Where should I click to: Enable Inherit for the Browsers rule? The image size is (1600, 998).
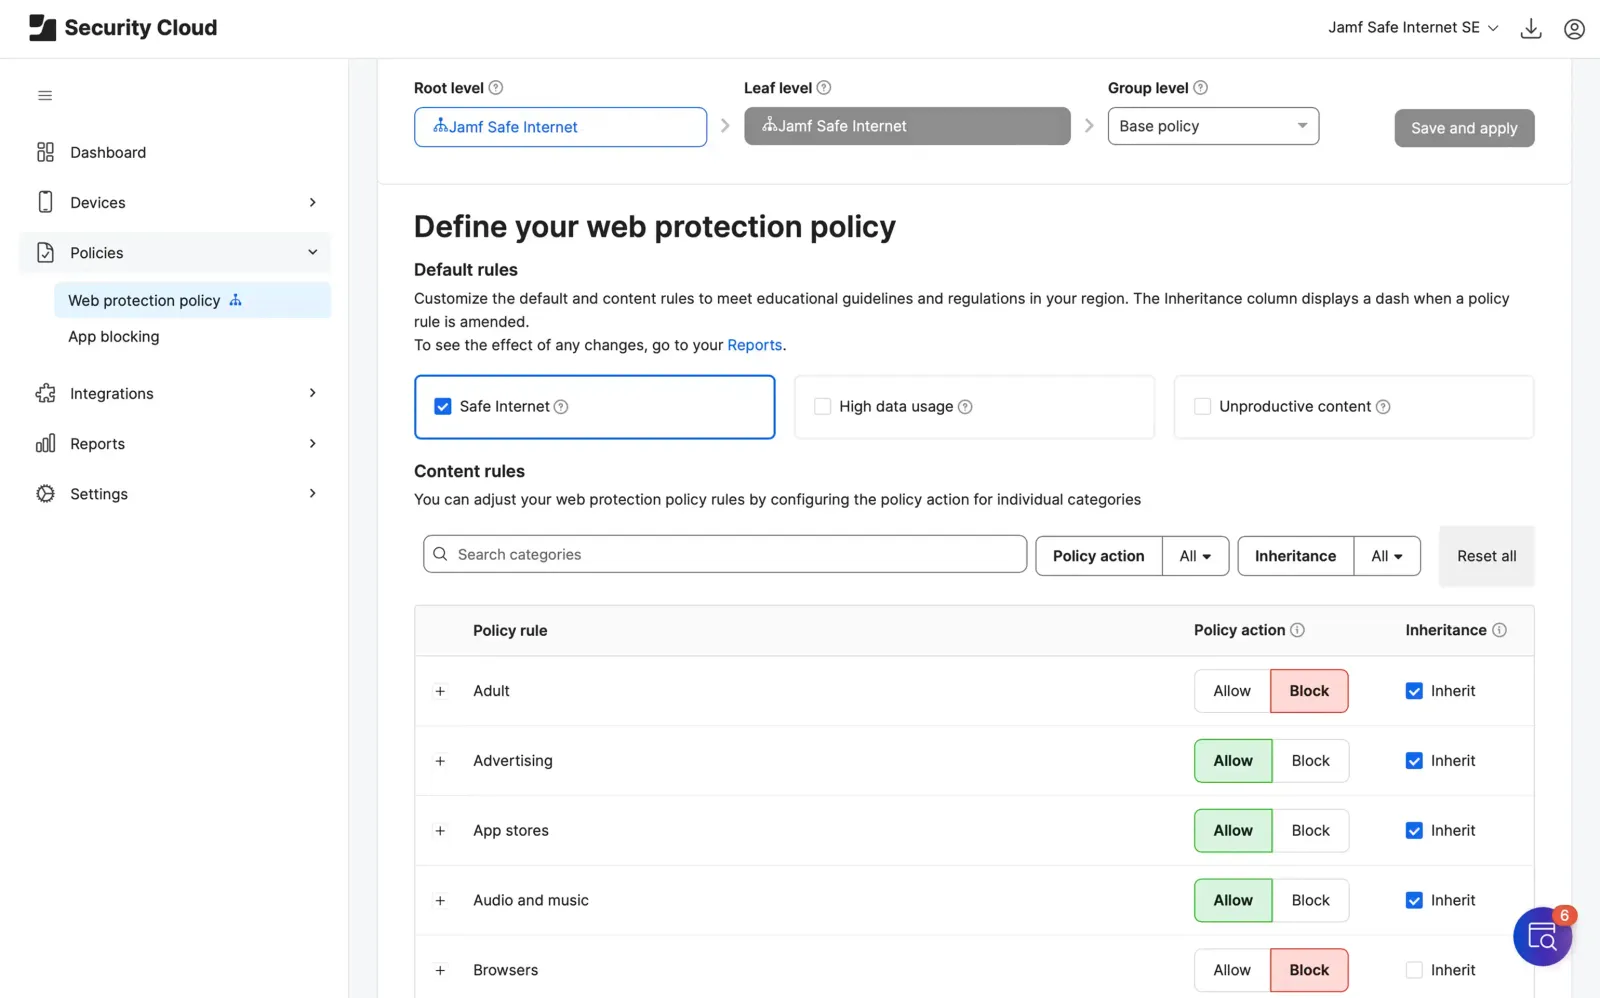coord(1414,970)
